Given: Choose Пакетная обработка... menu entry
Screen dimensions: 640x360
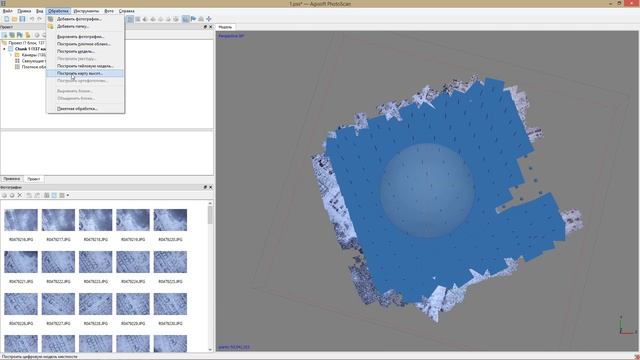Looking at the screenshot, I should [x=85, y=109].
